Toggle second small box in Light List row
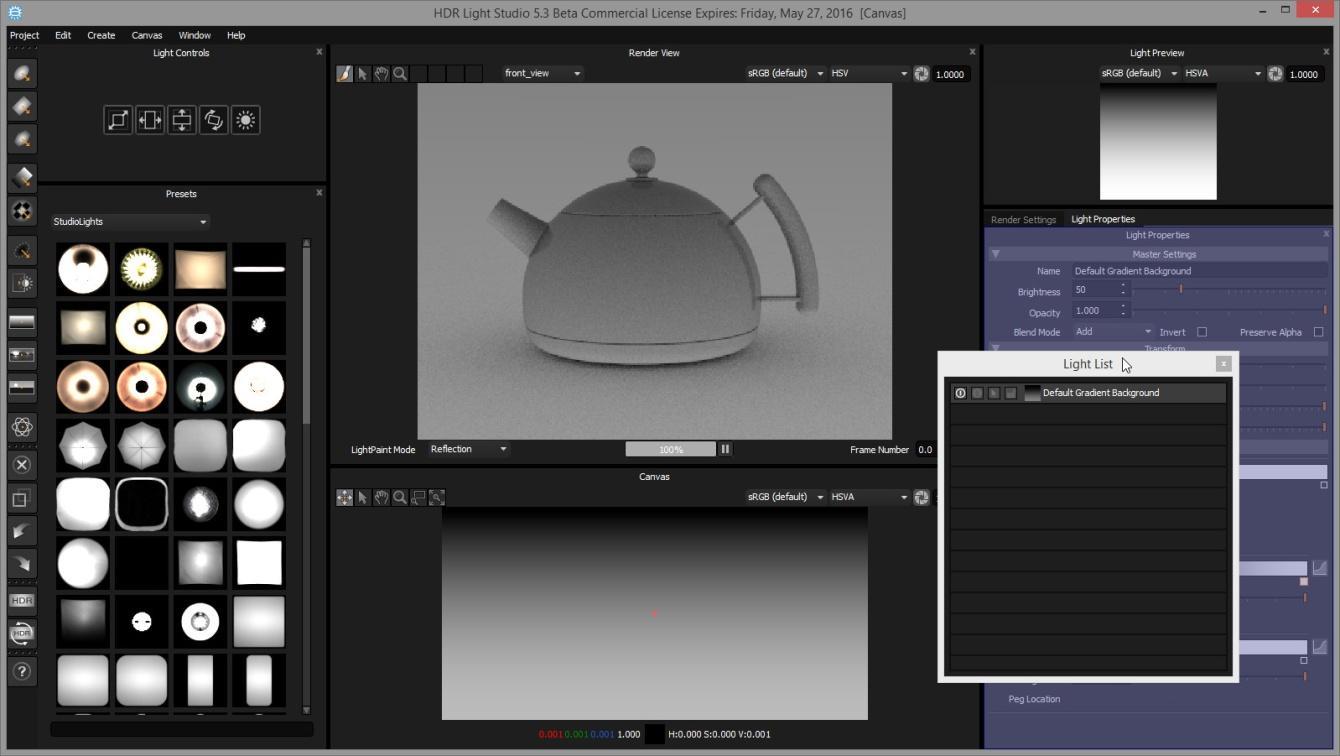This screenshot has width=1340, height=756. coord(977,393)
